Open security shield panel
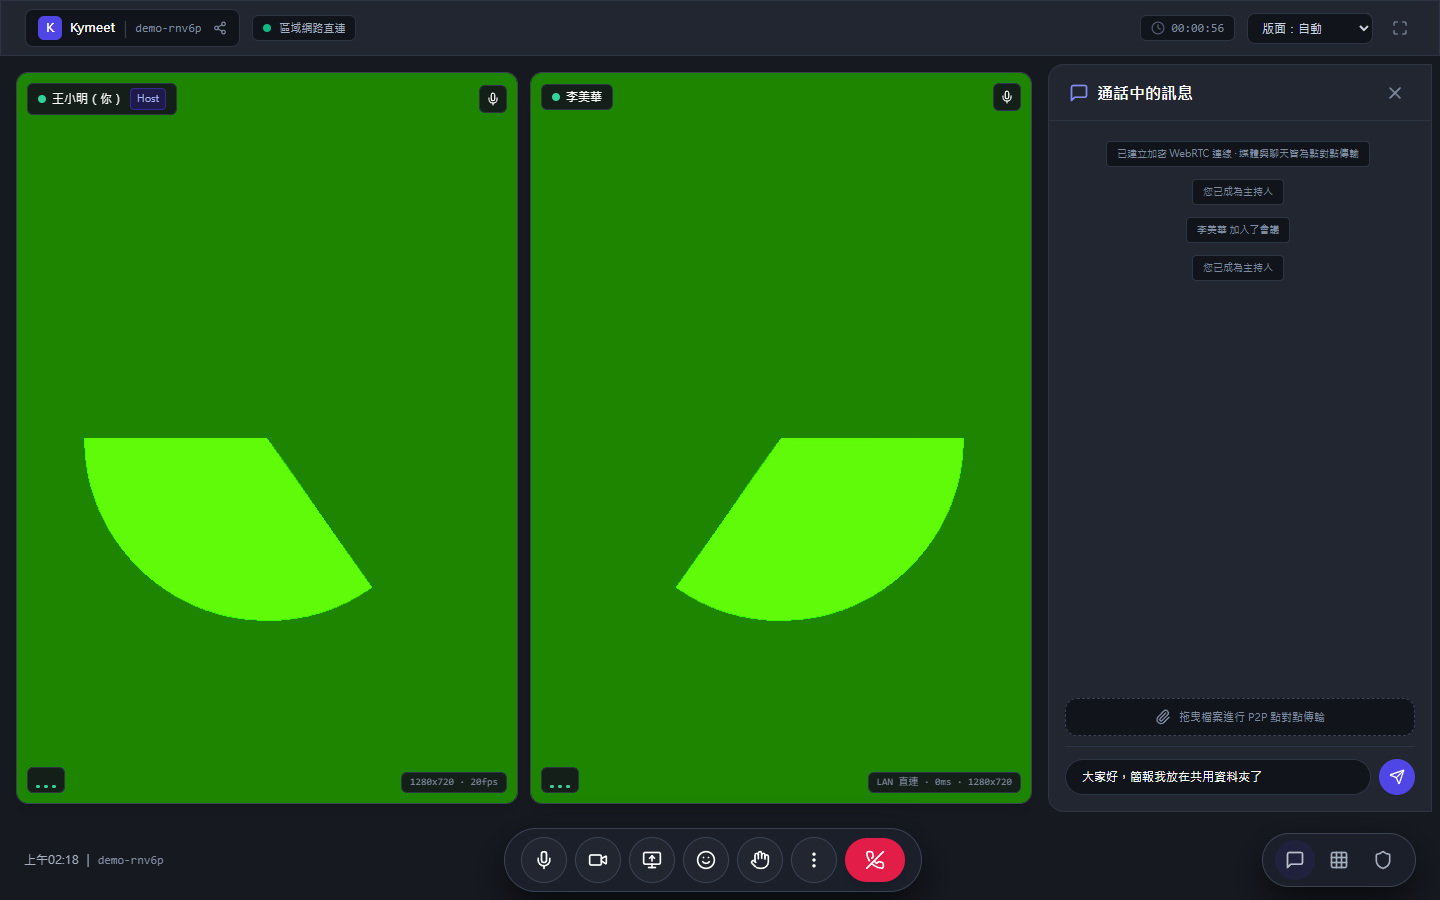The height and width of the screenshot is (900, 1440). pyautogui.click(x=1383, y=860)
